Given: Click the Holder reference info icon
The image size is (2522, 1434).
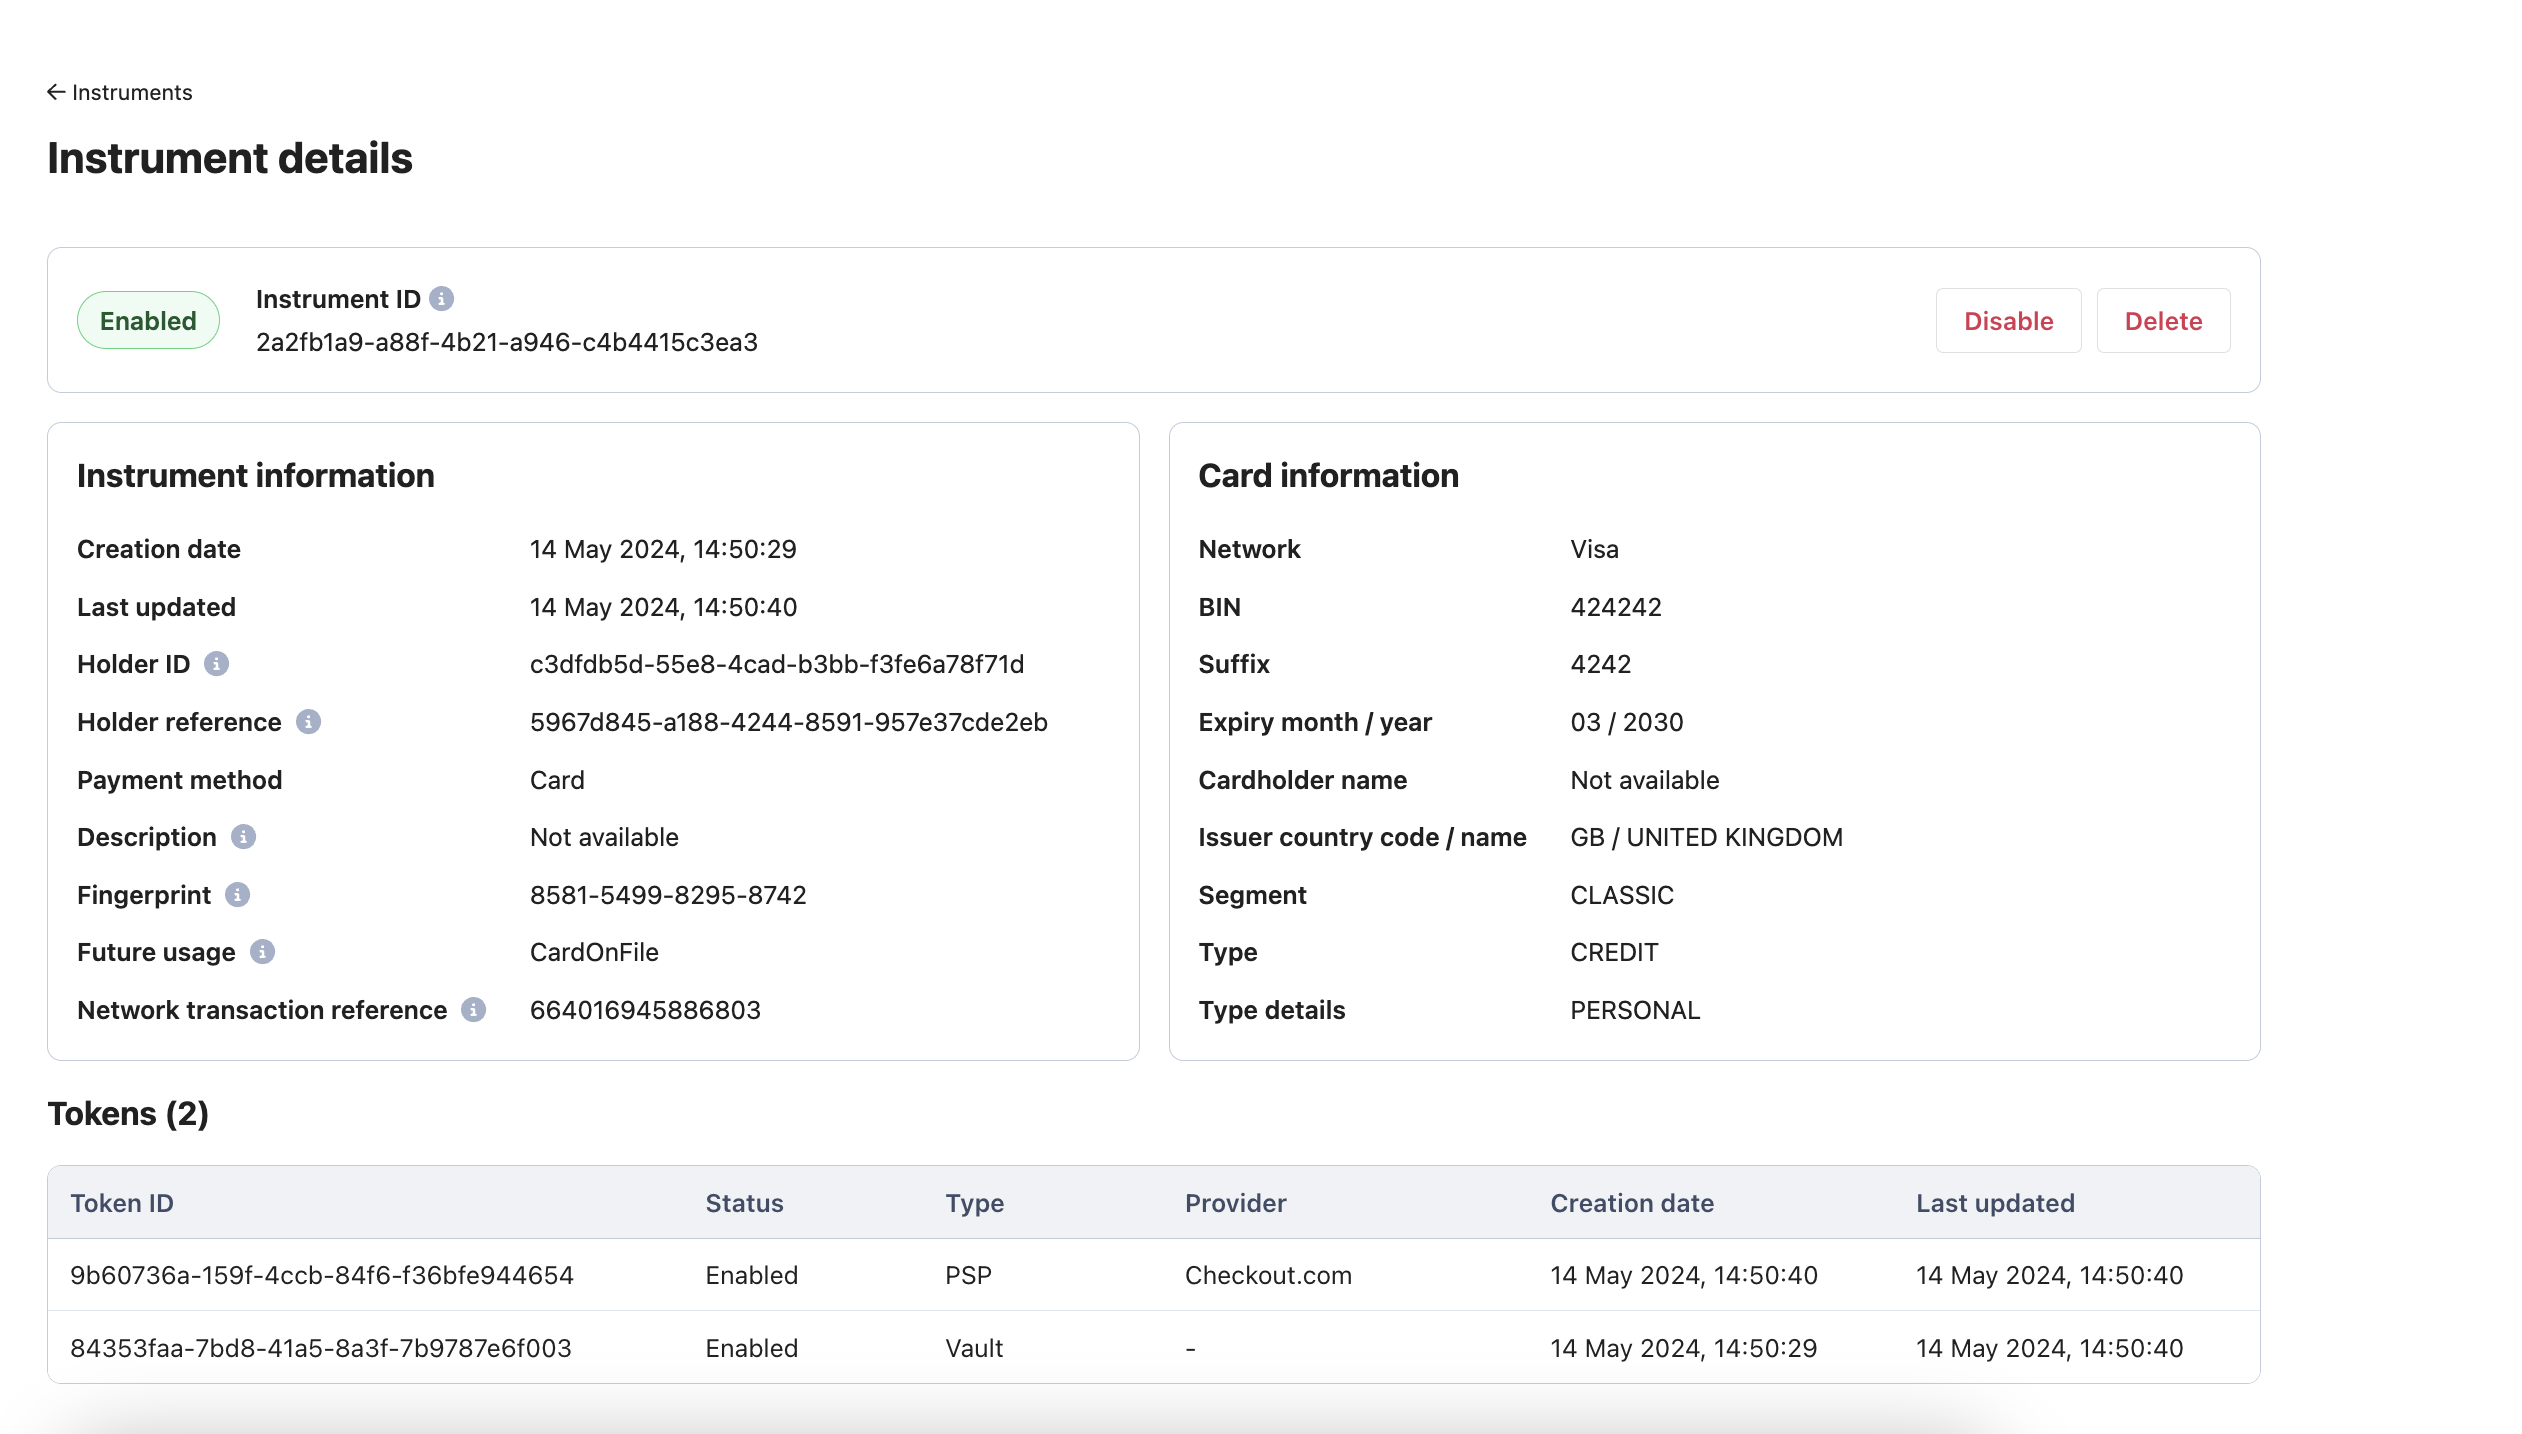Looking at the screenshot, I should [308, 722].
